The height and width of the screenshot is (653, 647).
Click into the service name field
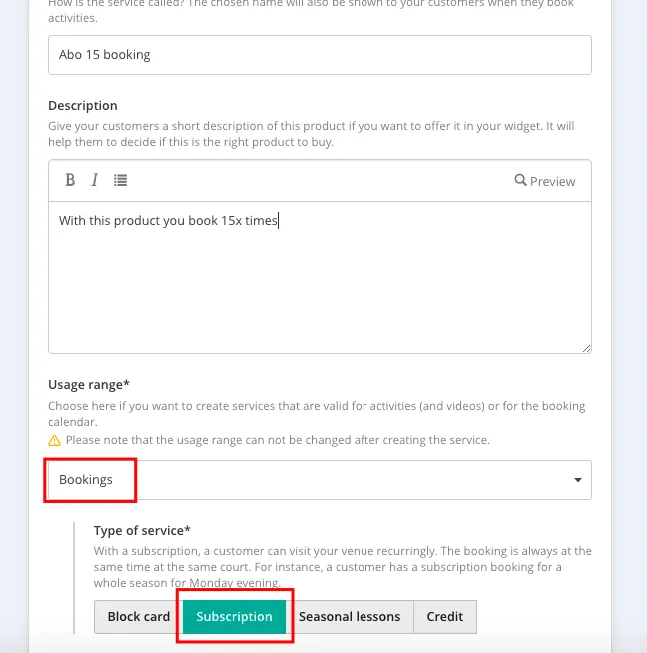(320, 55)
